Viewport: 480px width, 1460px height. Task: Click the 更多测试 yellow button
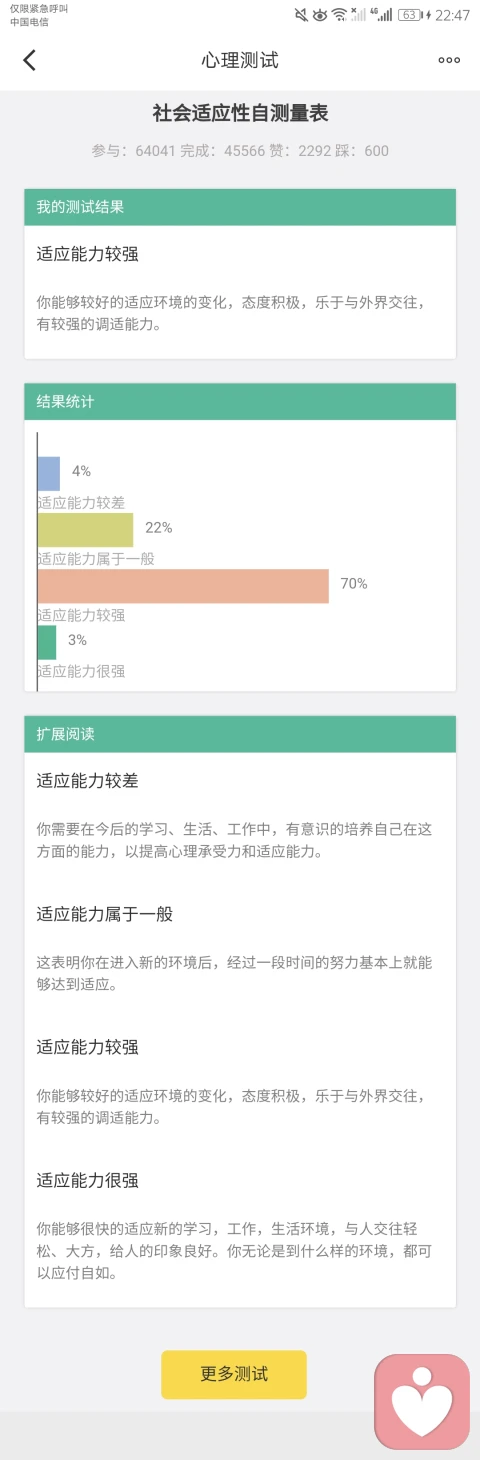click(234, 1374)
